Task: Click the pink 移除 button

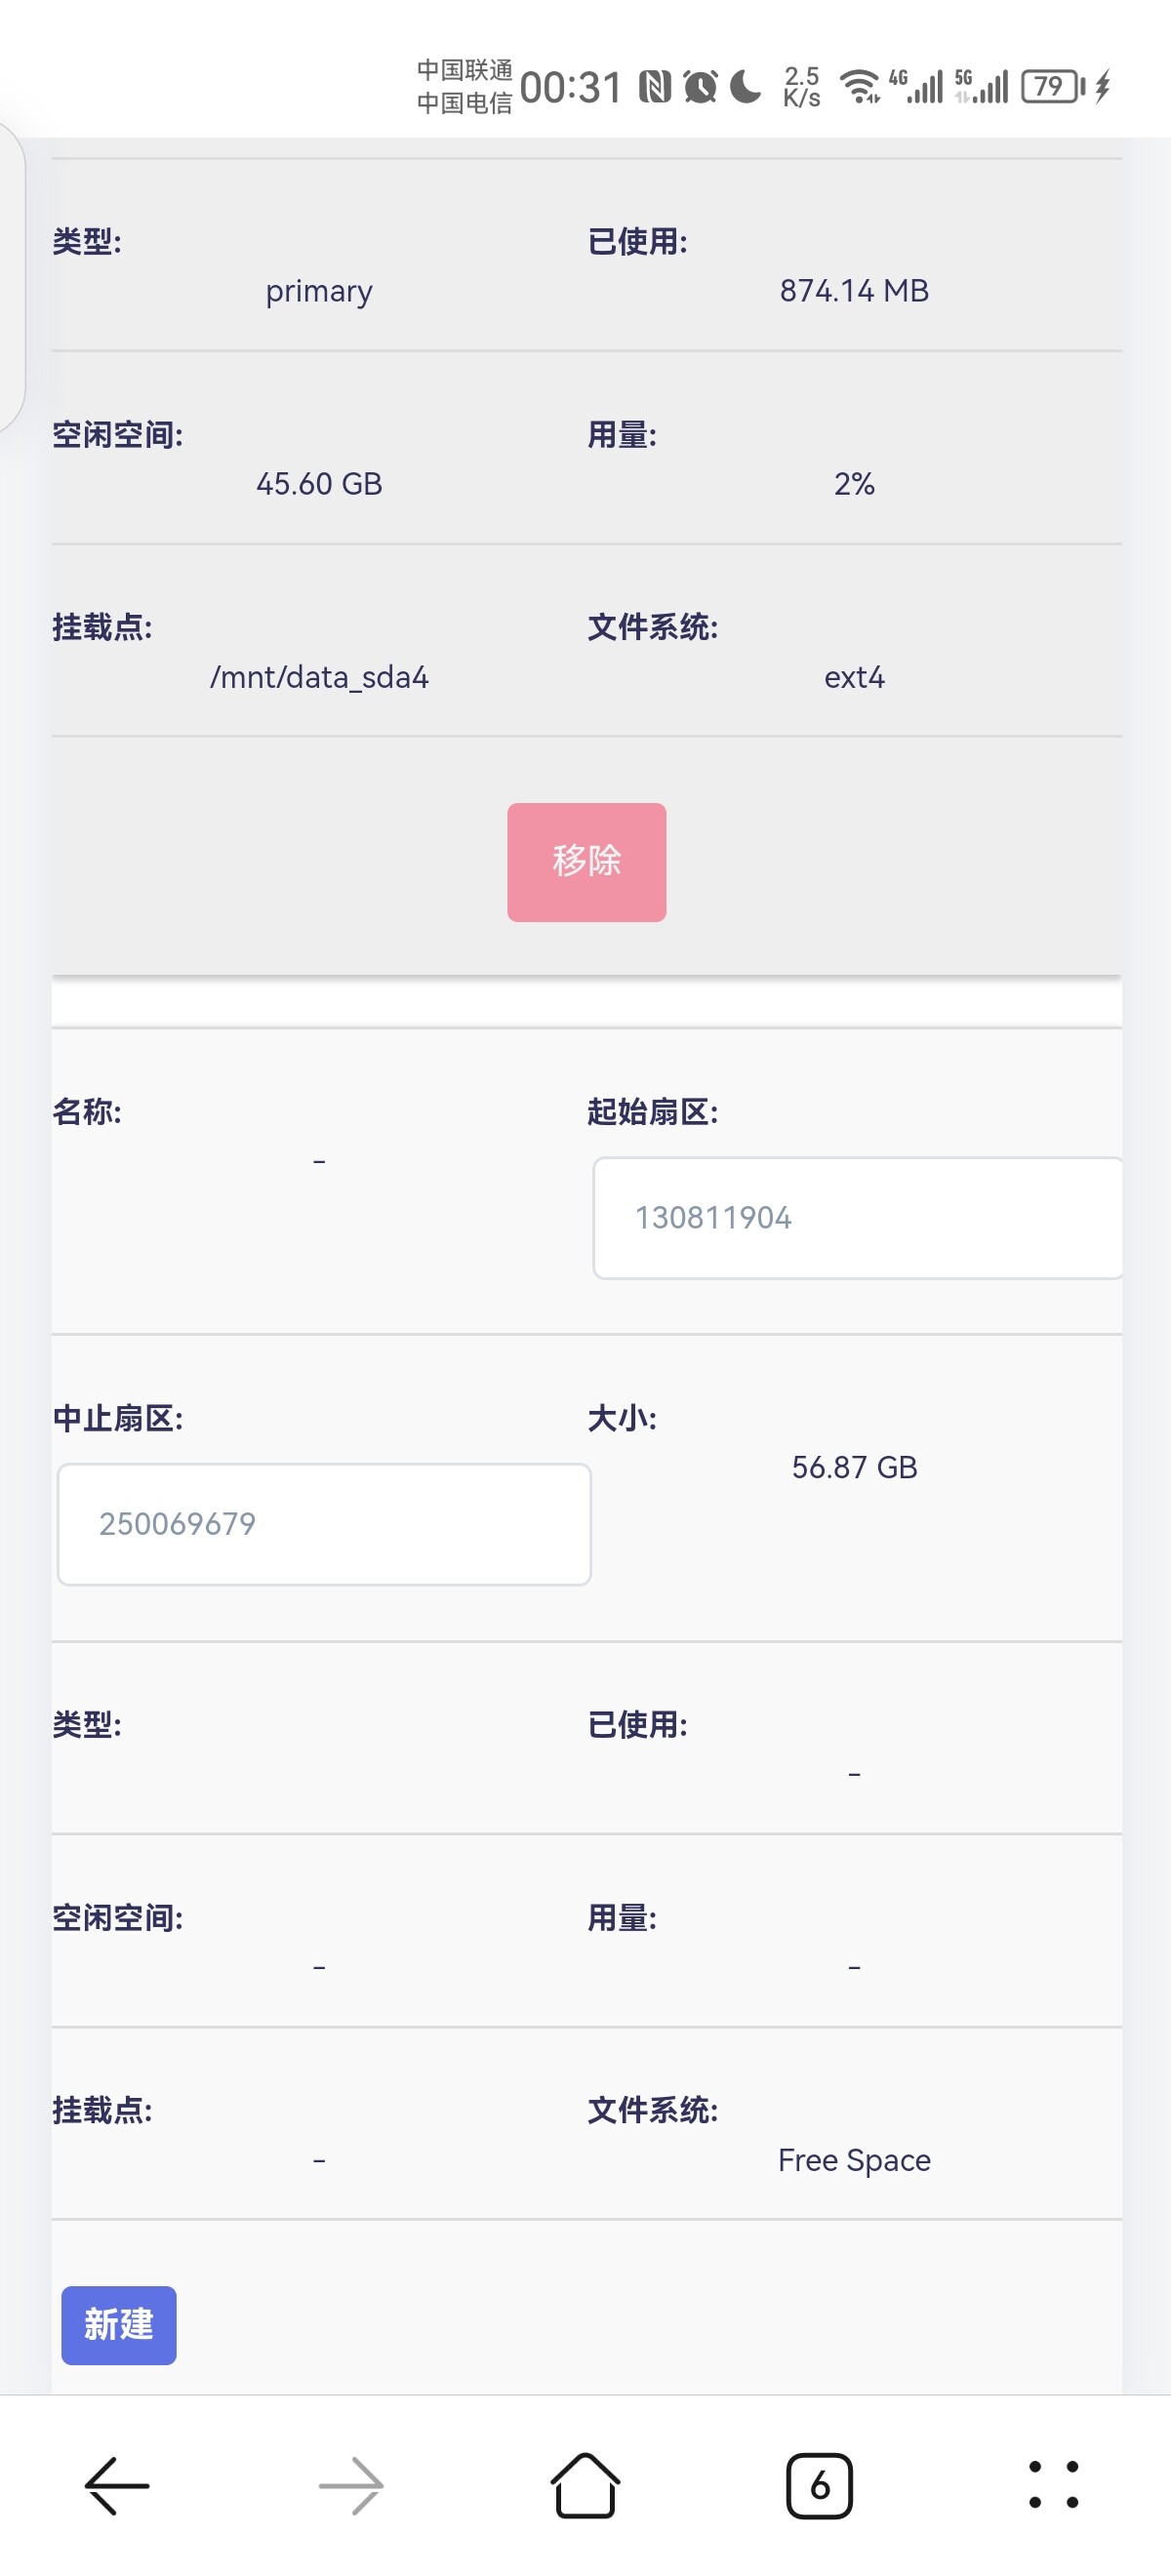Action: tap(586, 861)
